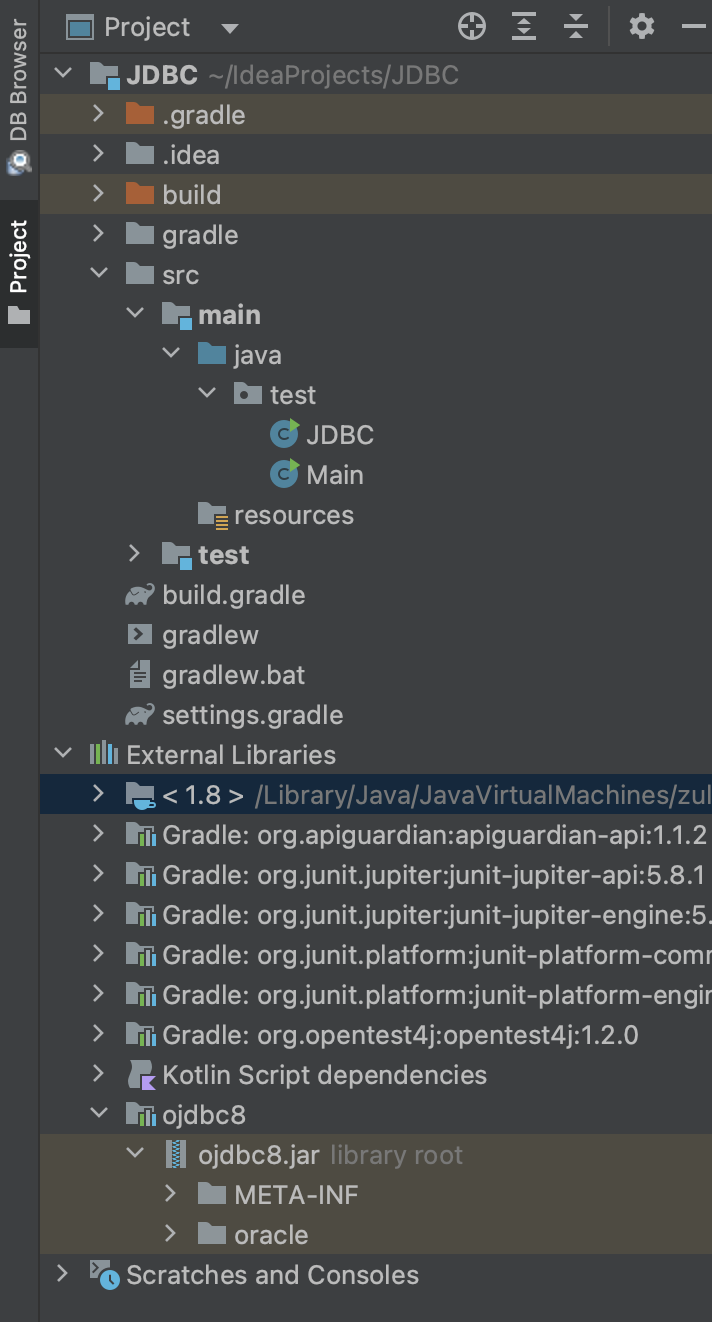Click the Collapse All icon in toolbar
Screen dimensions: 712x1322
pos(576,27)
